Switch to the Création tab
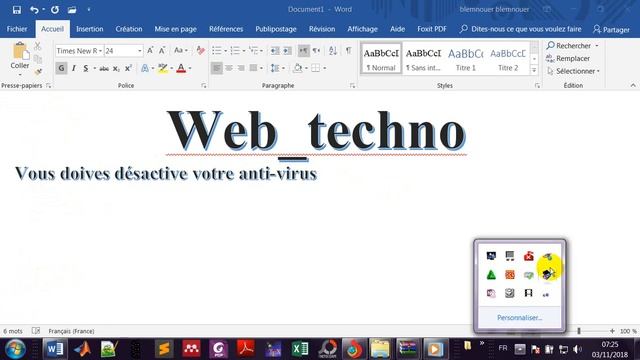Viewport: 640px width, 360px height. pos(129,29)
